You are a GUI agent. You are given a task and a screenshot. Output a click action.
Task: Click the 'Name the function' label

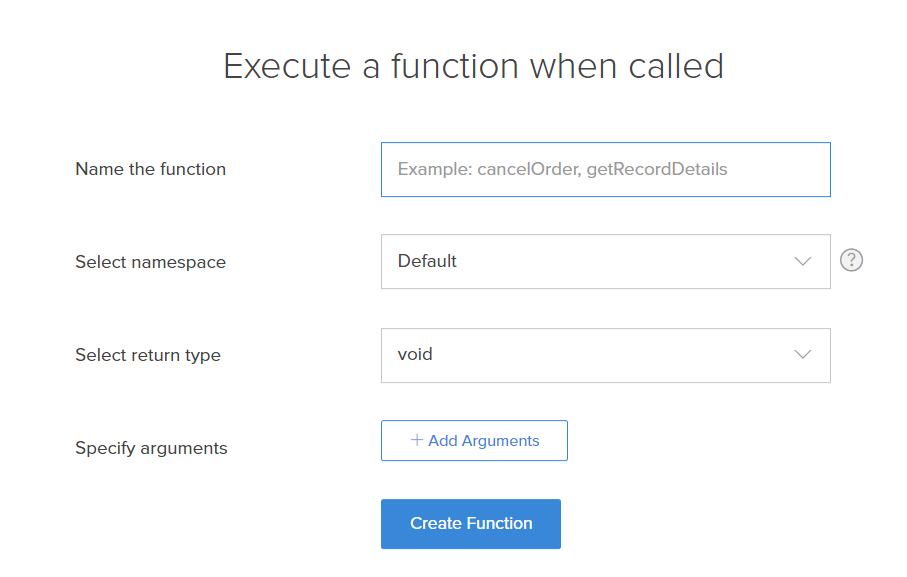point(150,169)
